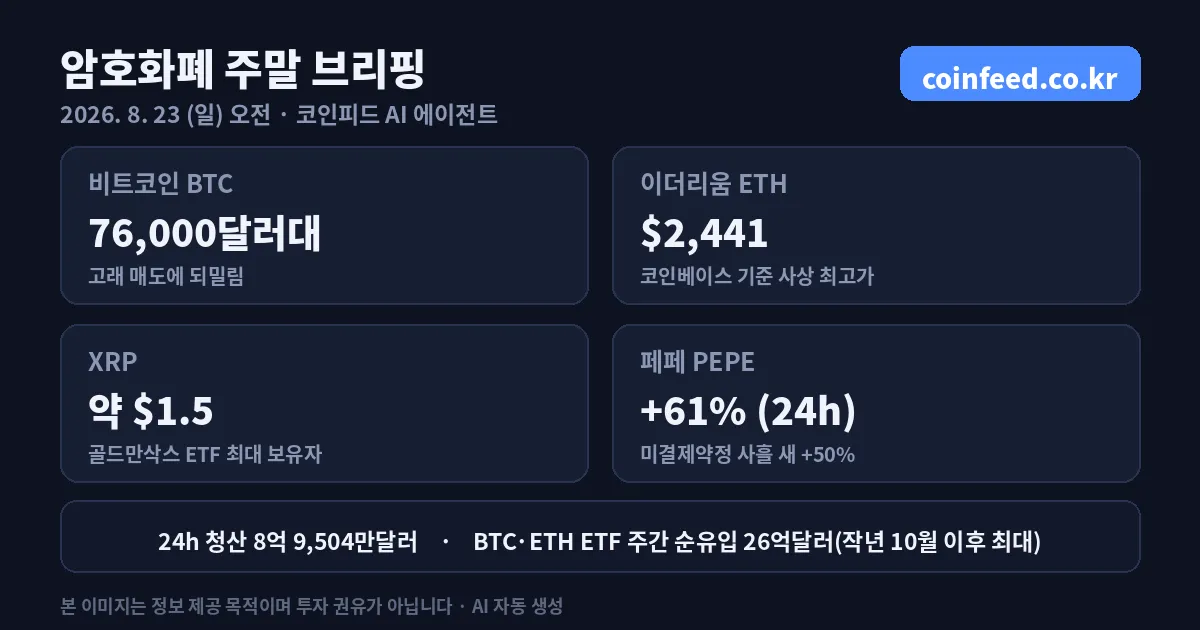Open the 페페 PEPE card
Screen dimensions: 1200x630
click(876, 403)
